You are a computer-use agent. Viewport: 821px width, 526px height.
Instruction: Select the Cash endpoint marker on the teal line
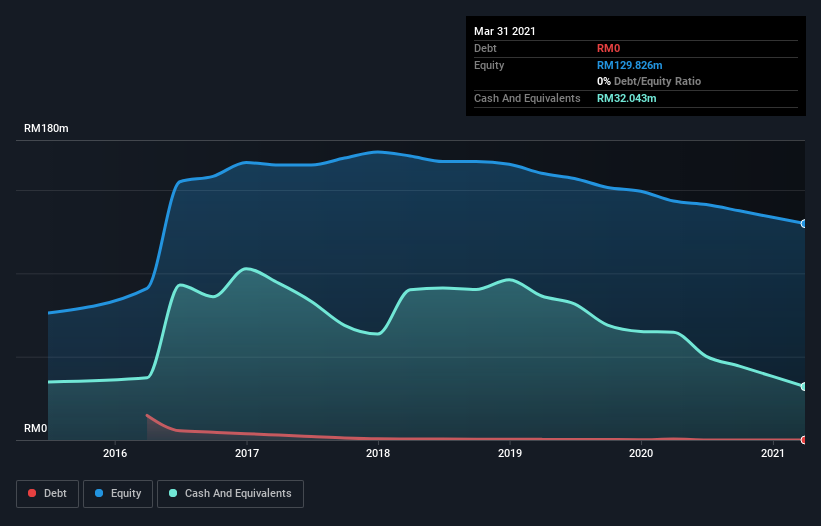pyautogui.click(x=804, y=386)
